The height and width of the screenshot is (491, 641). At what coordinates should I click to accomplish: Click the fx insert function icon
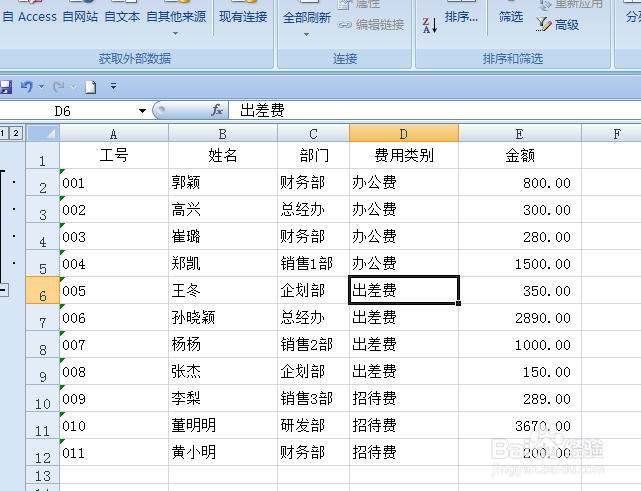217,110
